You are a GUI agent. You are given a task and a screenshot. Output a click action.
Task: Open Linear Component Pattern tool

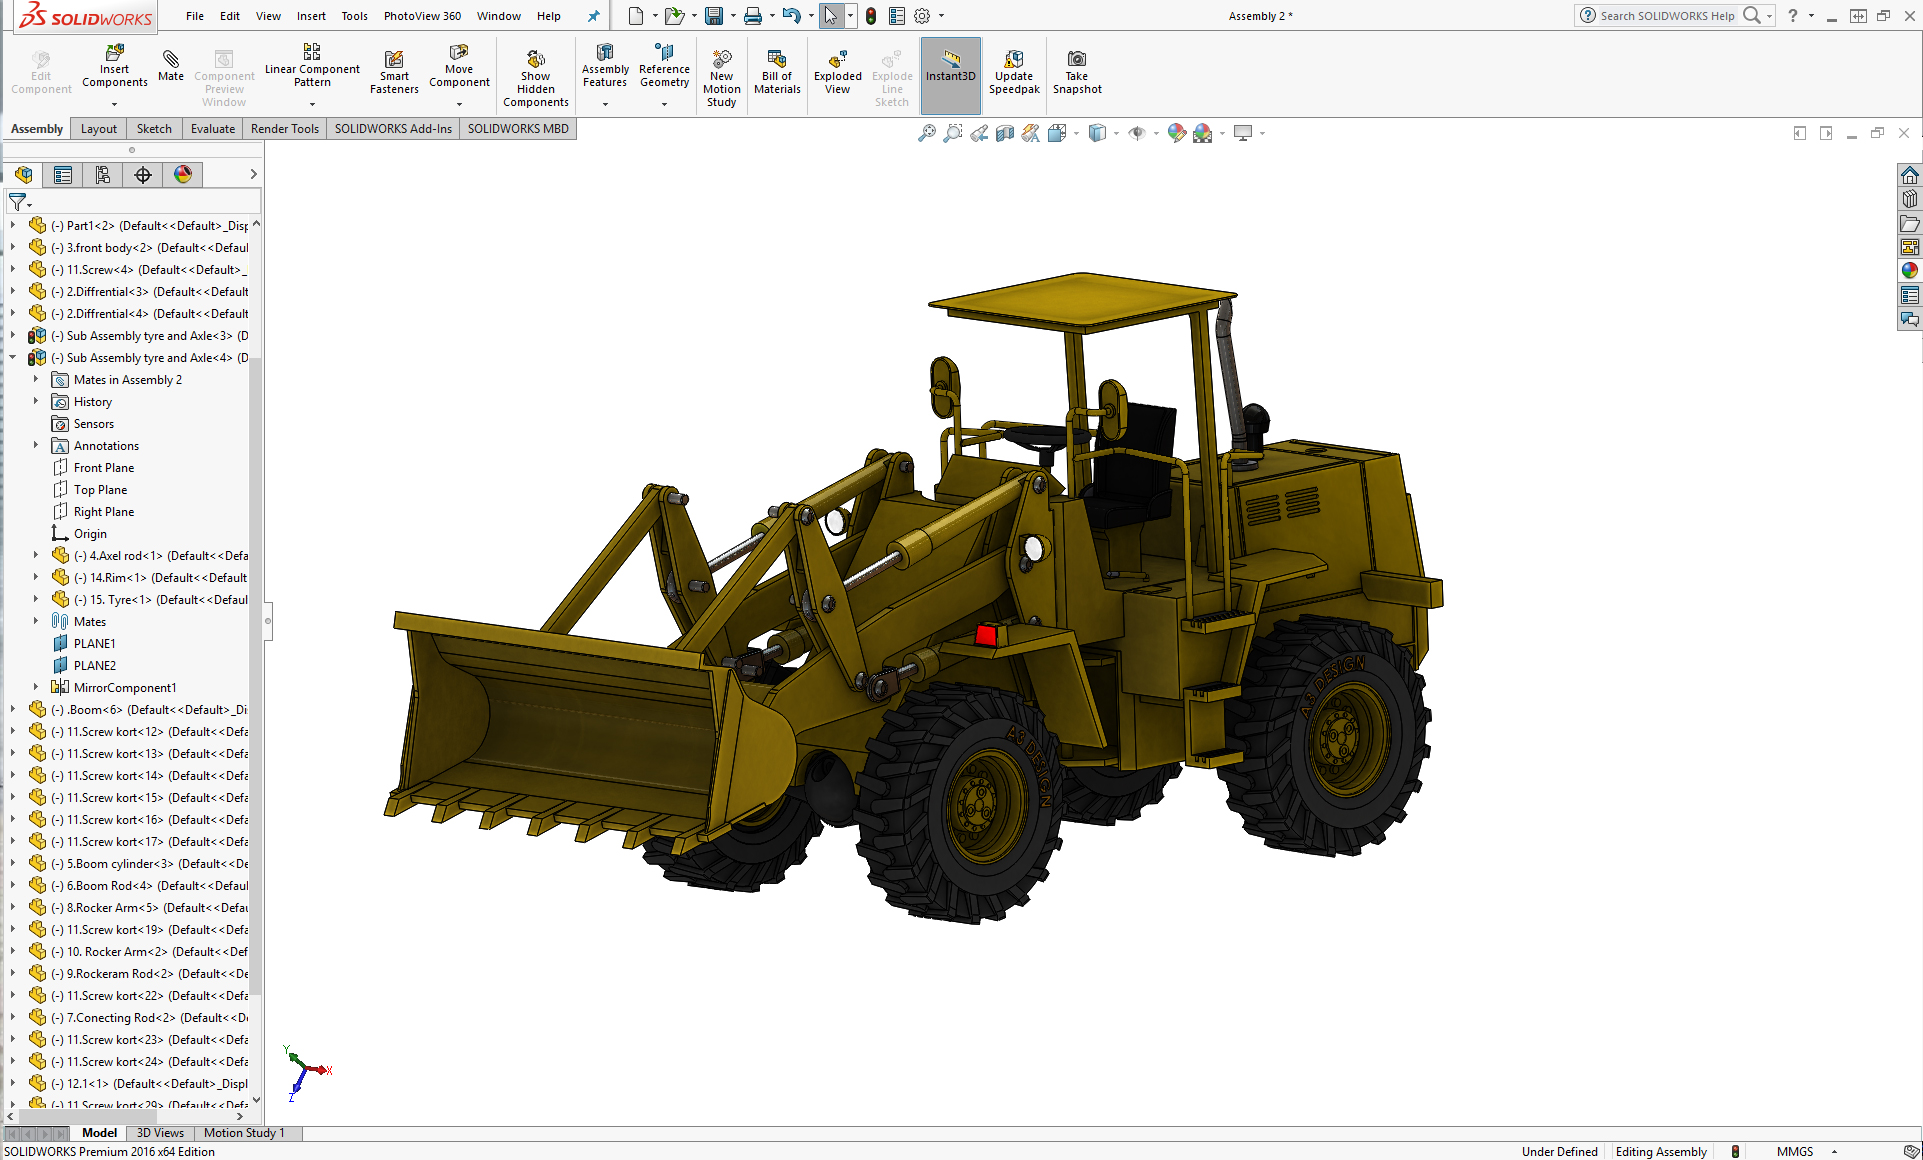coord(312,66)
